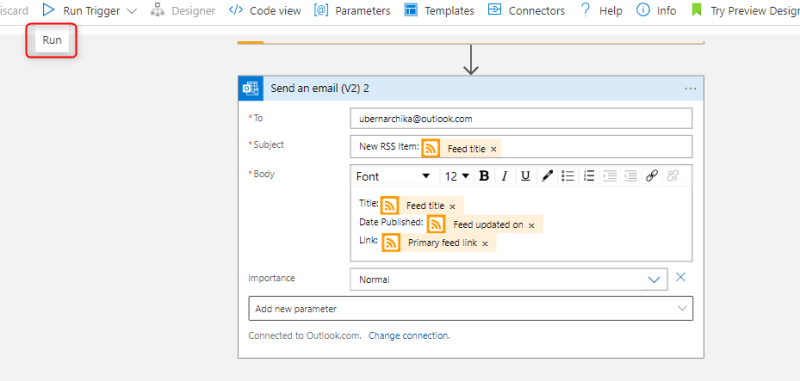The width and height of the screenshot is (800, 381).
Task: Show the Info panel
Action: click(657, 11)
